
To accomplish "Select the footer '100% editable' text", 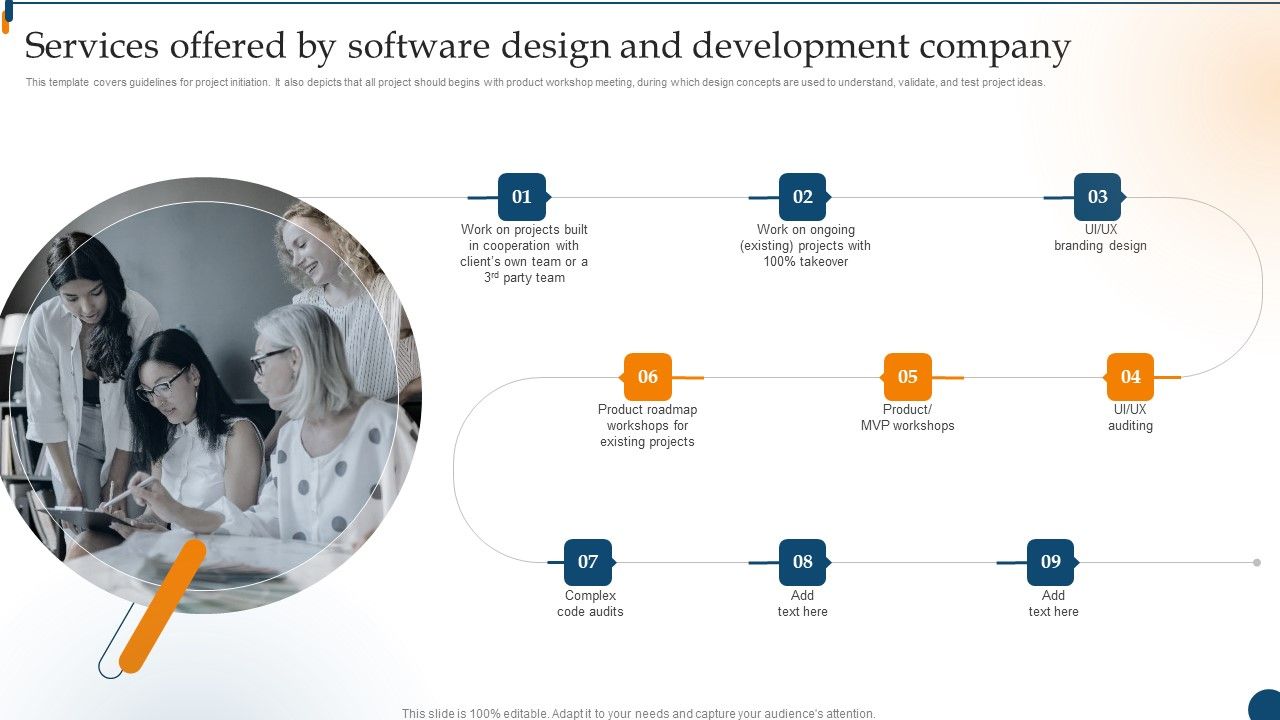I will click(638, 714).
